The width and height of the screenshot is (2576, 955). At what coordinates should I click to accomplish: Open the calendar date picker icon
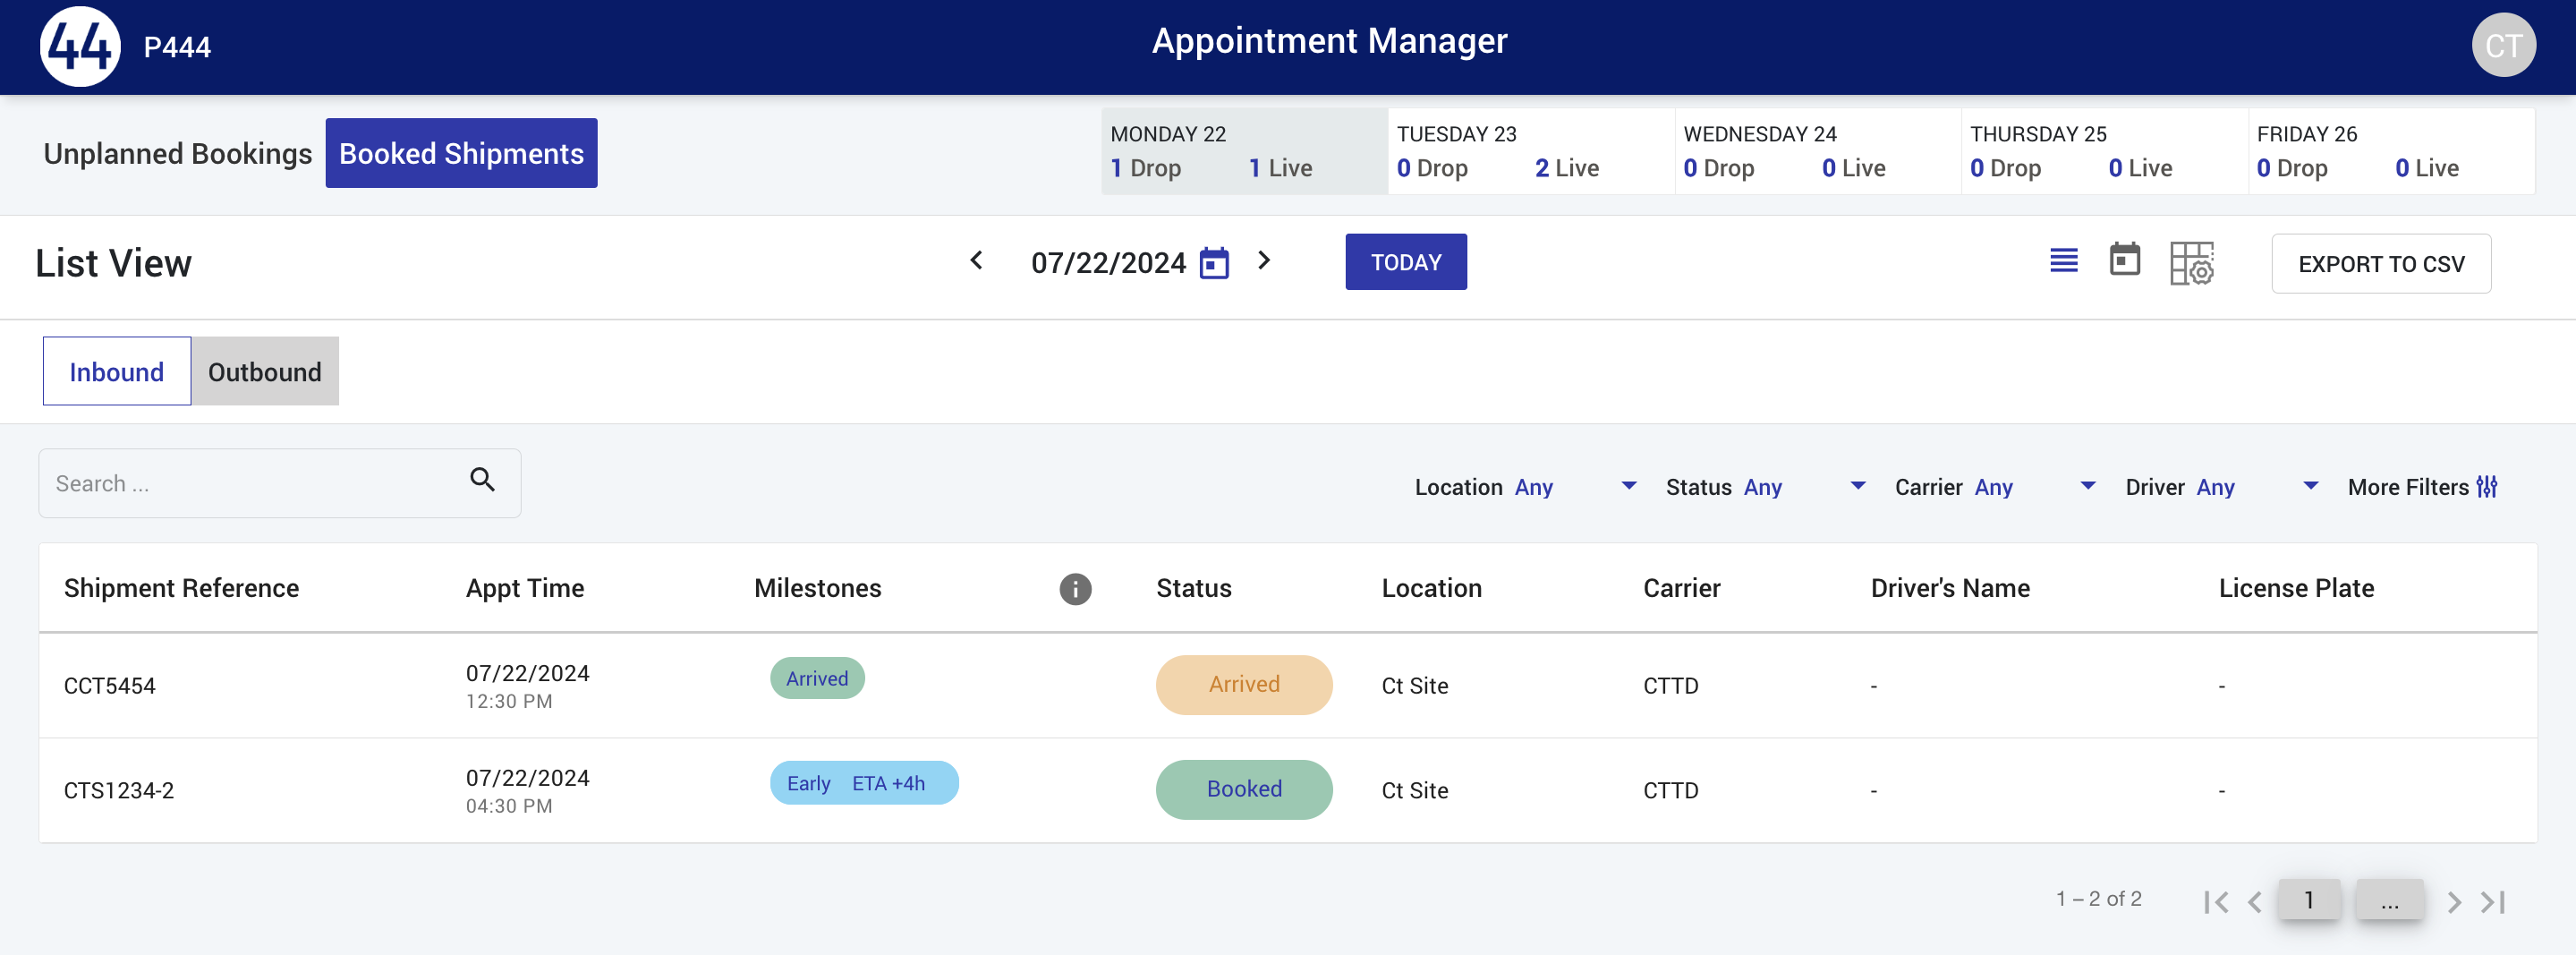(1214, 263)
